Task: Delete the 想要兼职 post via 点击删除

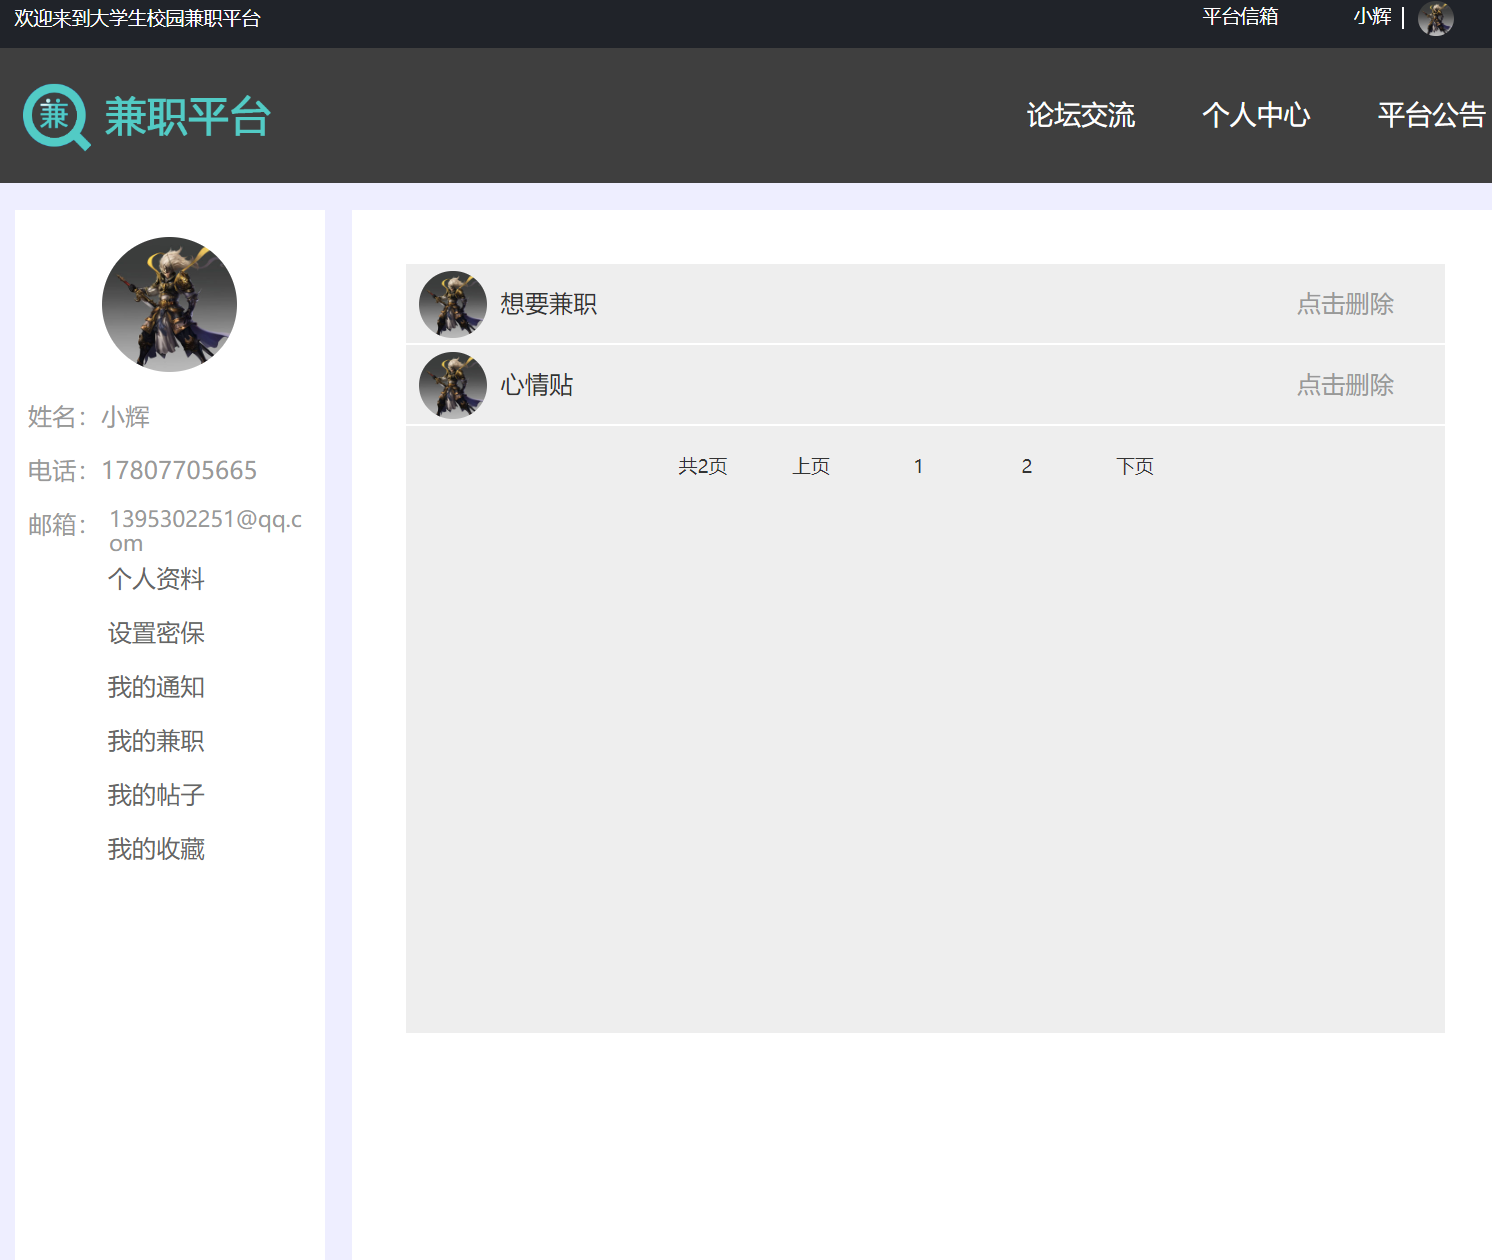Action: (1345, 304)
